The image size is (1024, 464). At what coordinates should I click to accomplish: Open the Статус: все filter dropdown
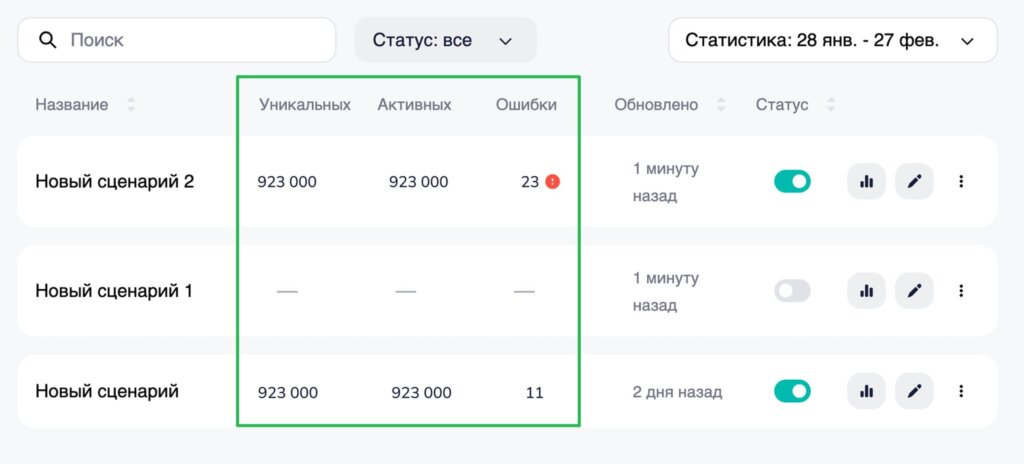(445, 41)
